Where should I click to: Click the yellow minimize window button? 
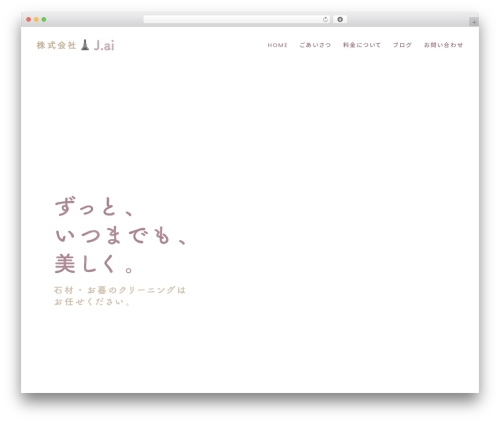point(36,20)
